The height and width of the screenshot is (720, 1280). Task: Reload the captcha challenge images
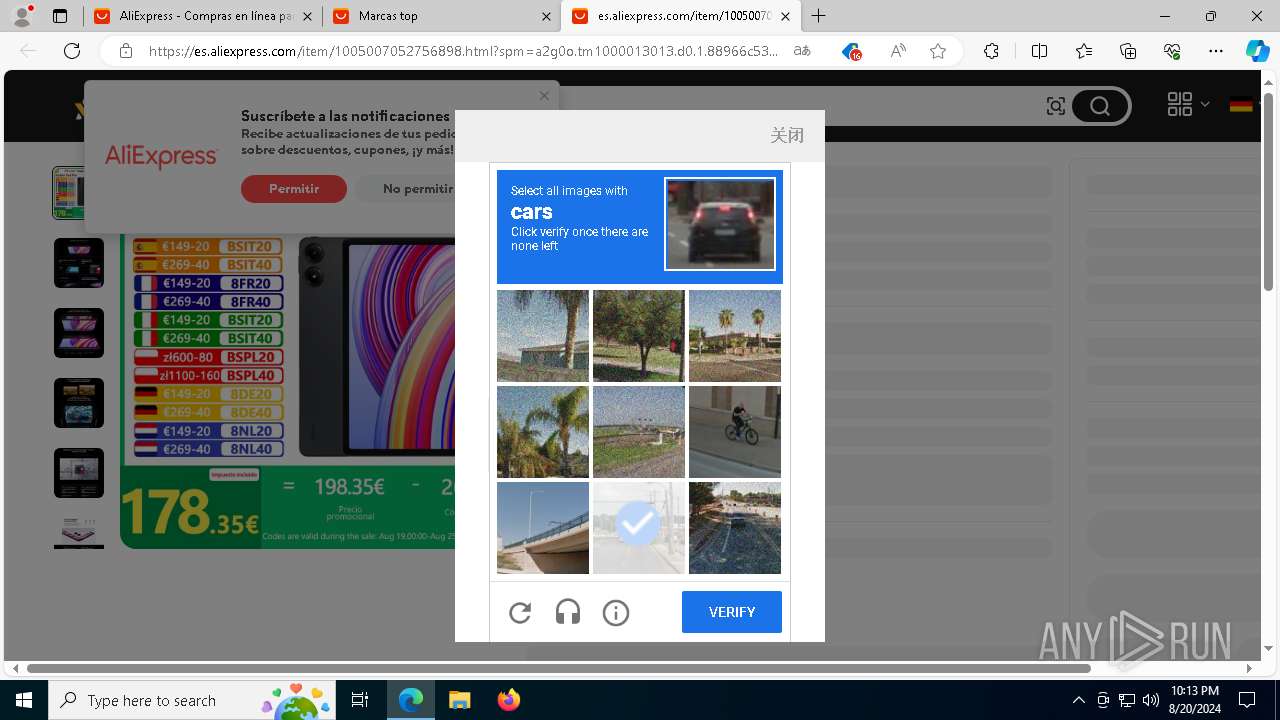520,612
